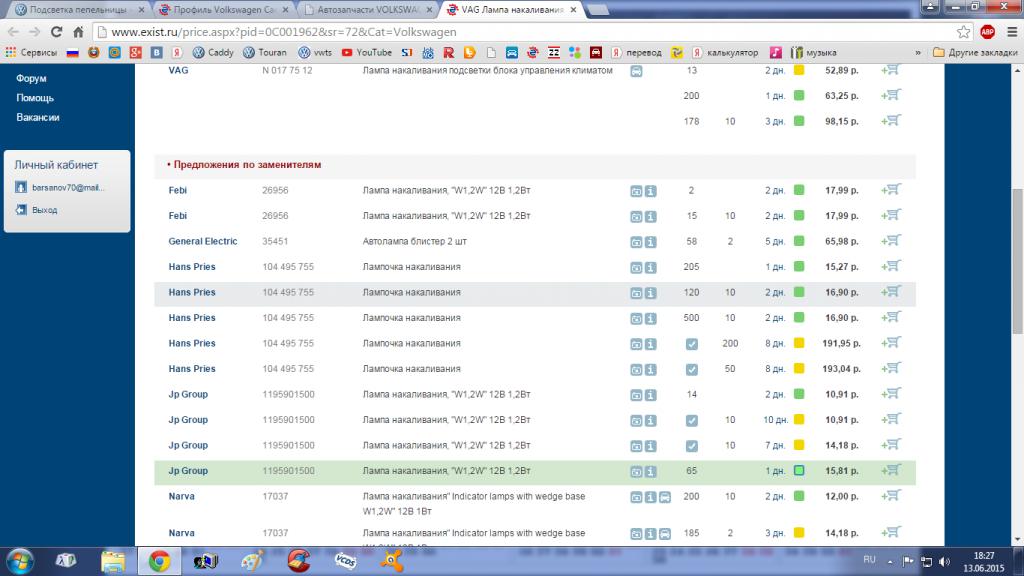Open the YouTube bookmark
Viewport: 1024px width, 576px height.
click(x=366, y=52)
